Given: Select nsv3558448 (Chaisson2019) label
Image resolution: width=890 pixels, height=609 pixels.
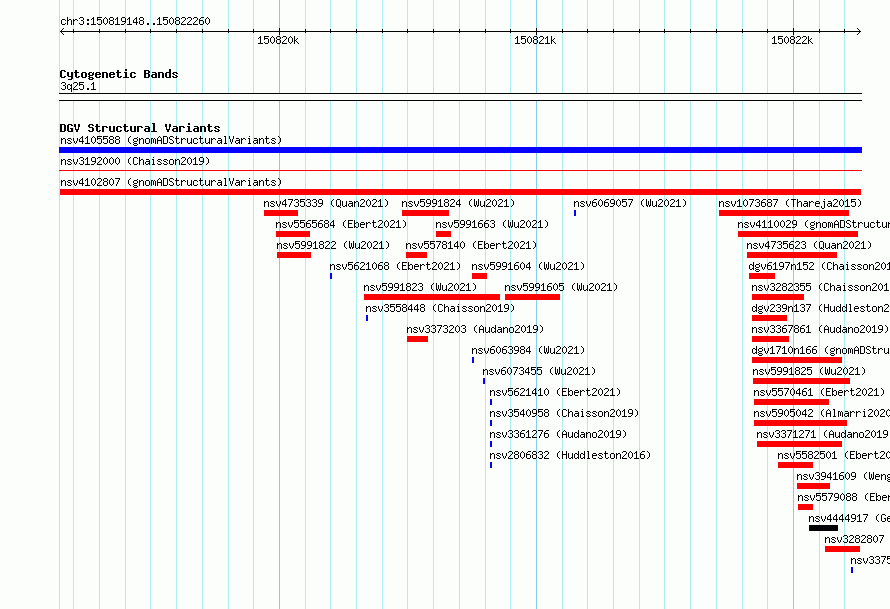Looking at the screenshot, I should point(440,308).
